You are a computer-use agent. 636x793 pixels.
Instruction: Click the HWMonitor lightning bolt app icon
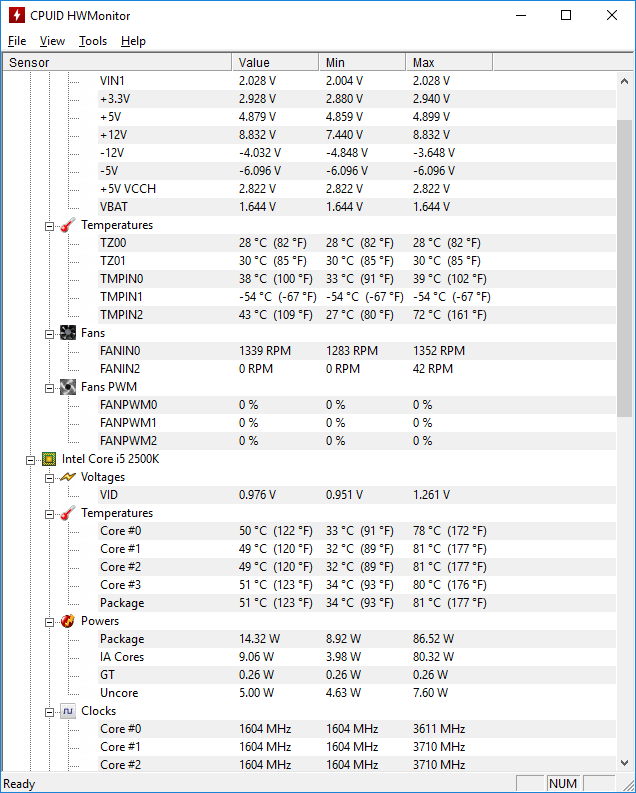[17, 15]
